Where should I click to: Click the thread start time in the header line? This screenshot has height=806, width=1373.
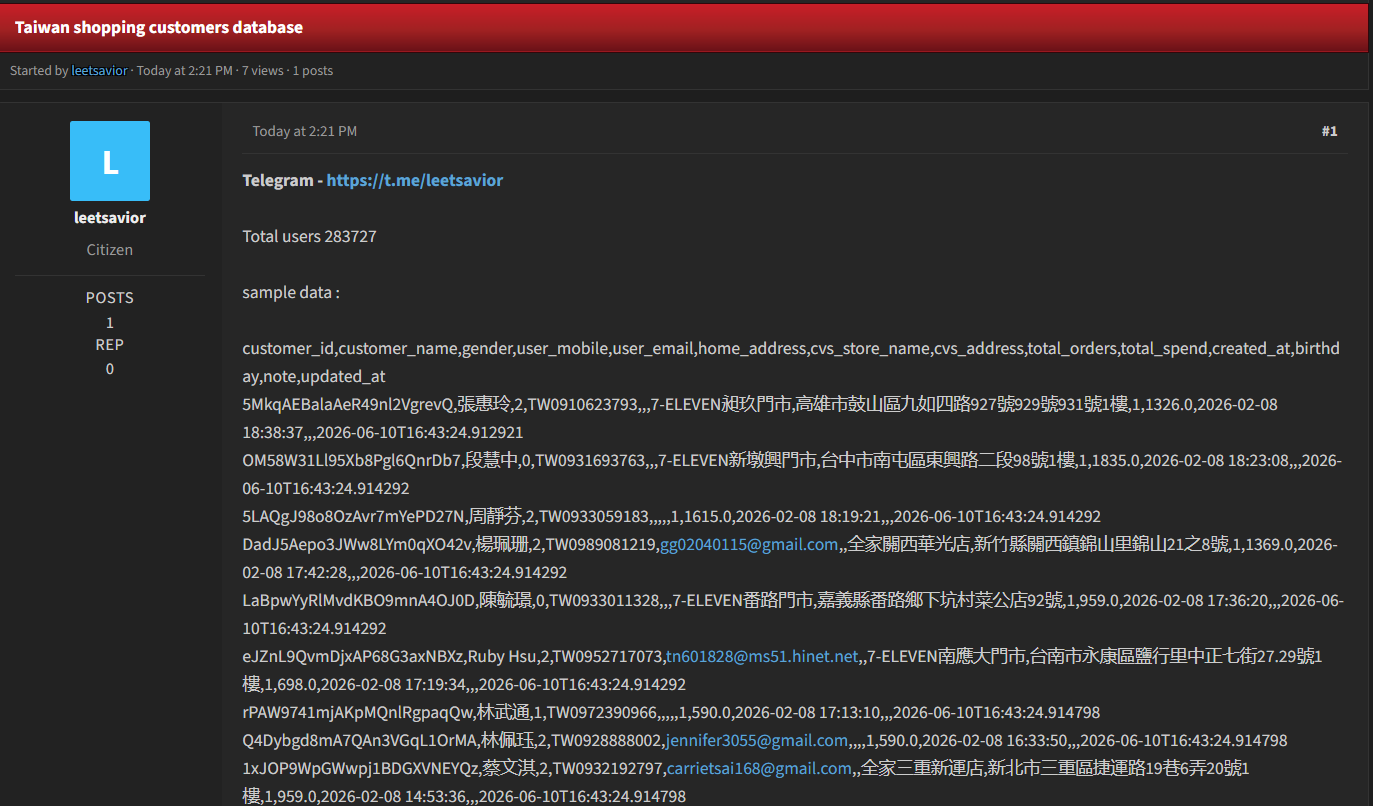(185, 71)
